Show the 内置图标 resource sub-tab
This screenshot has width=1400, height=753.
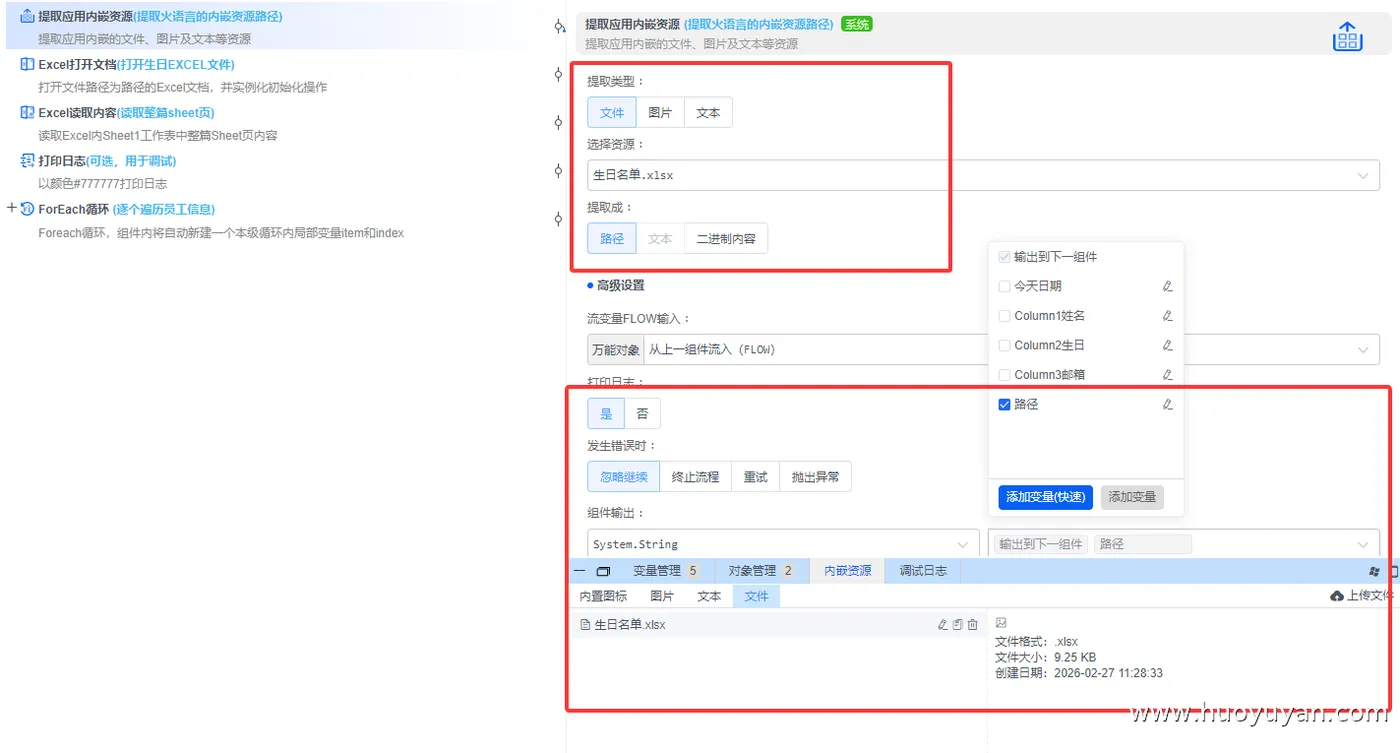(603, 596)
